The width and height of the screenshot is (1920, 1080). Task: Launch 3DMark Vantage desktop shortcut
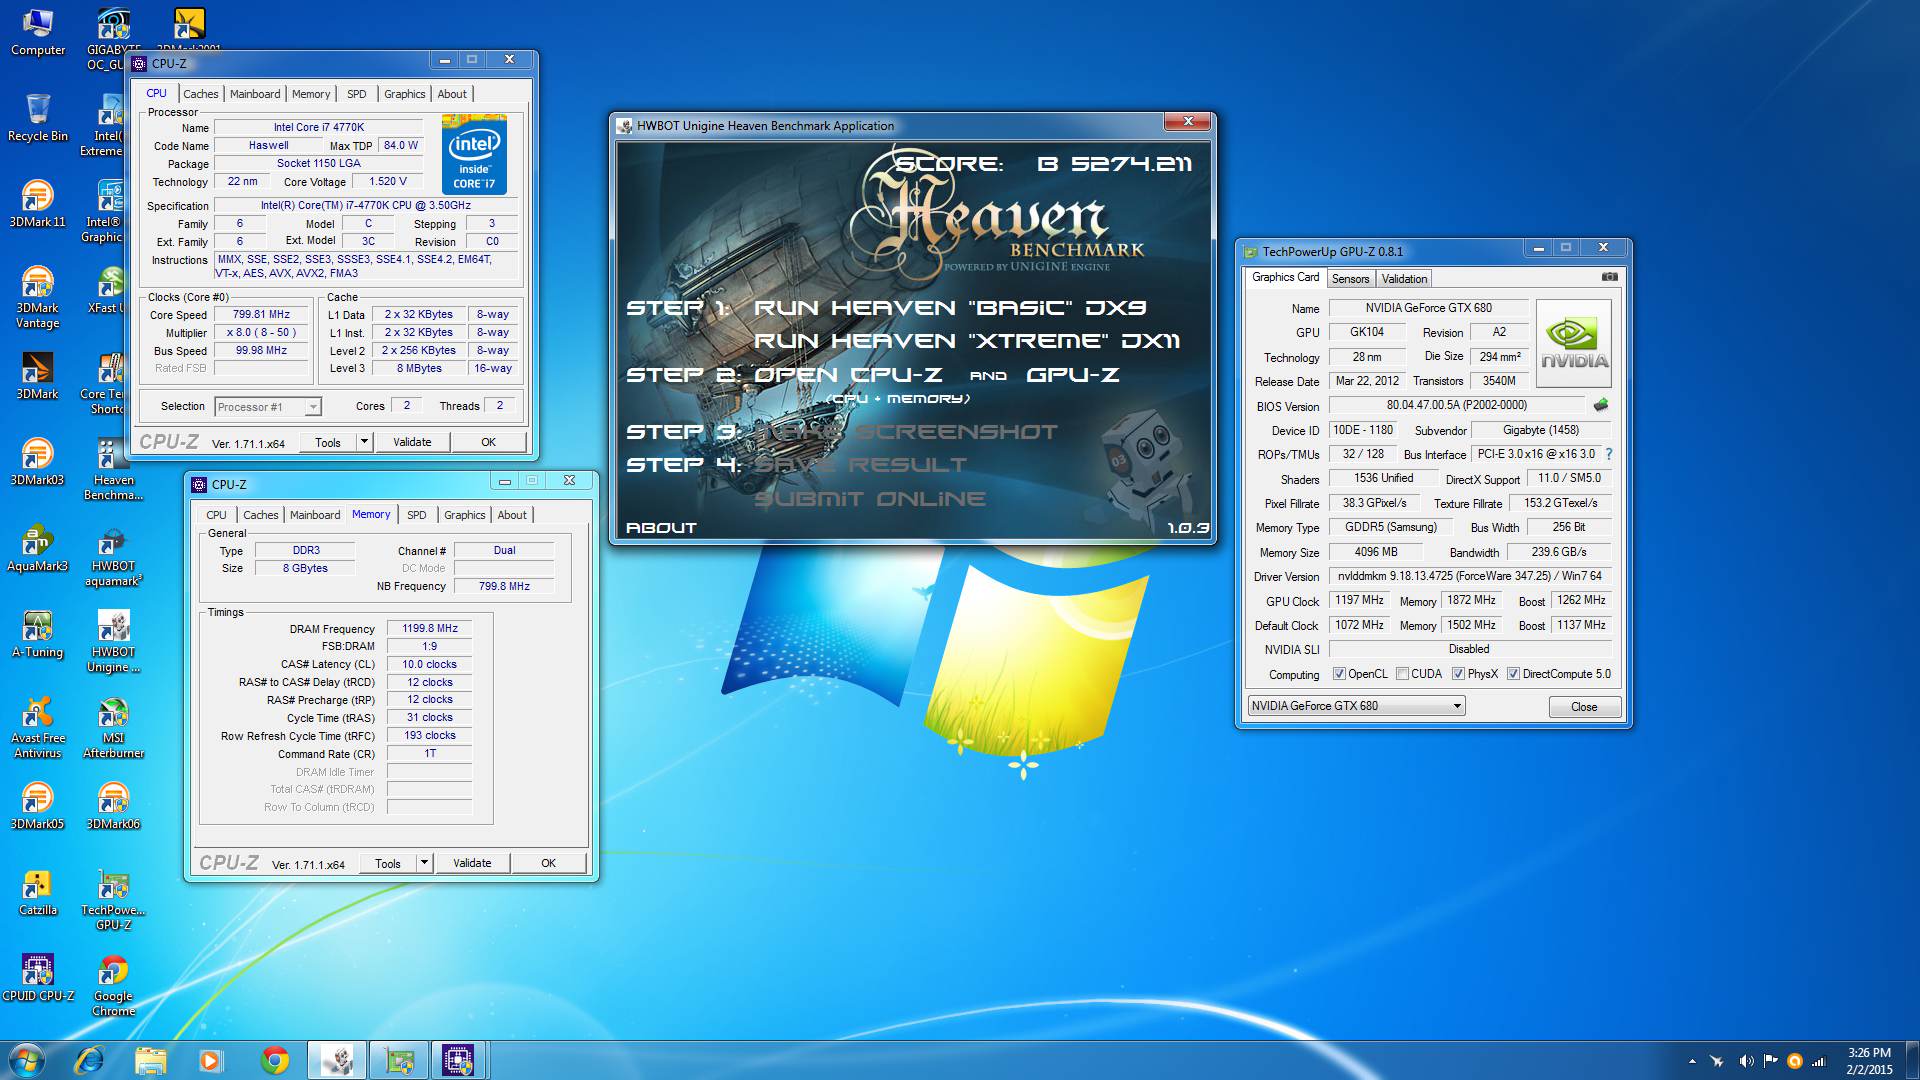click(x=38, y=297)
